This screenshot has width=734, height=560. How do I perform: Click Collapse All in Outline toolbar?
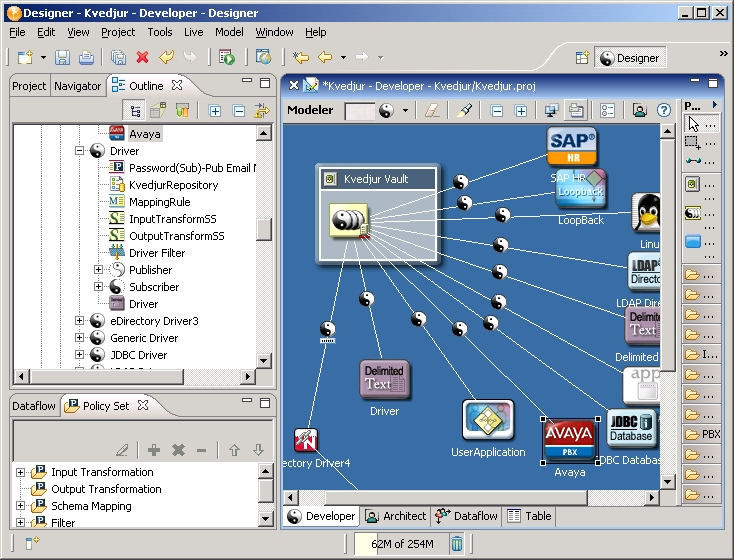(239, 111)
